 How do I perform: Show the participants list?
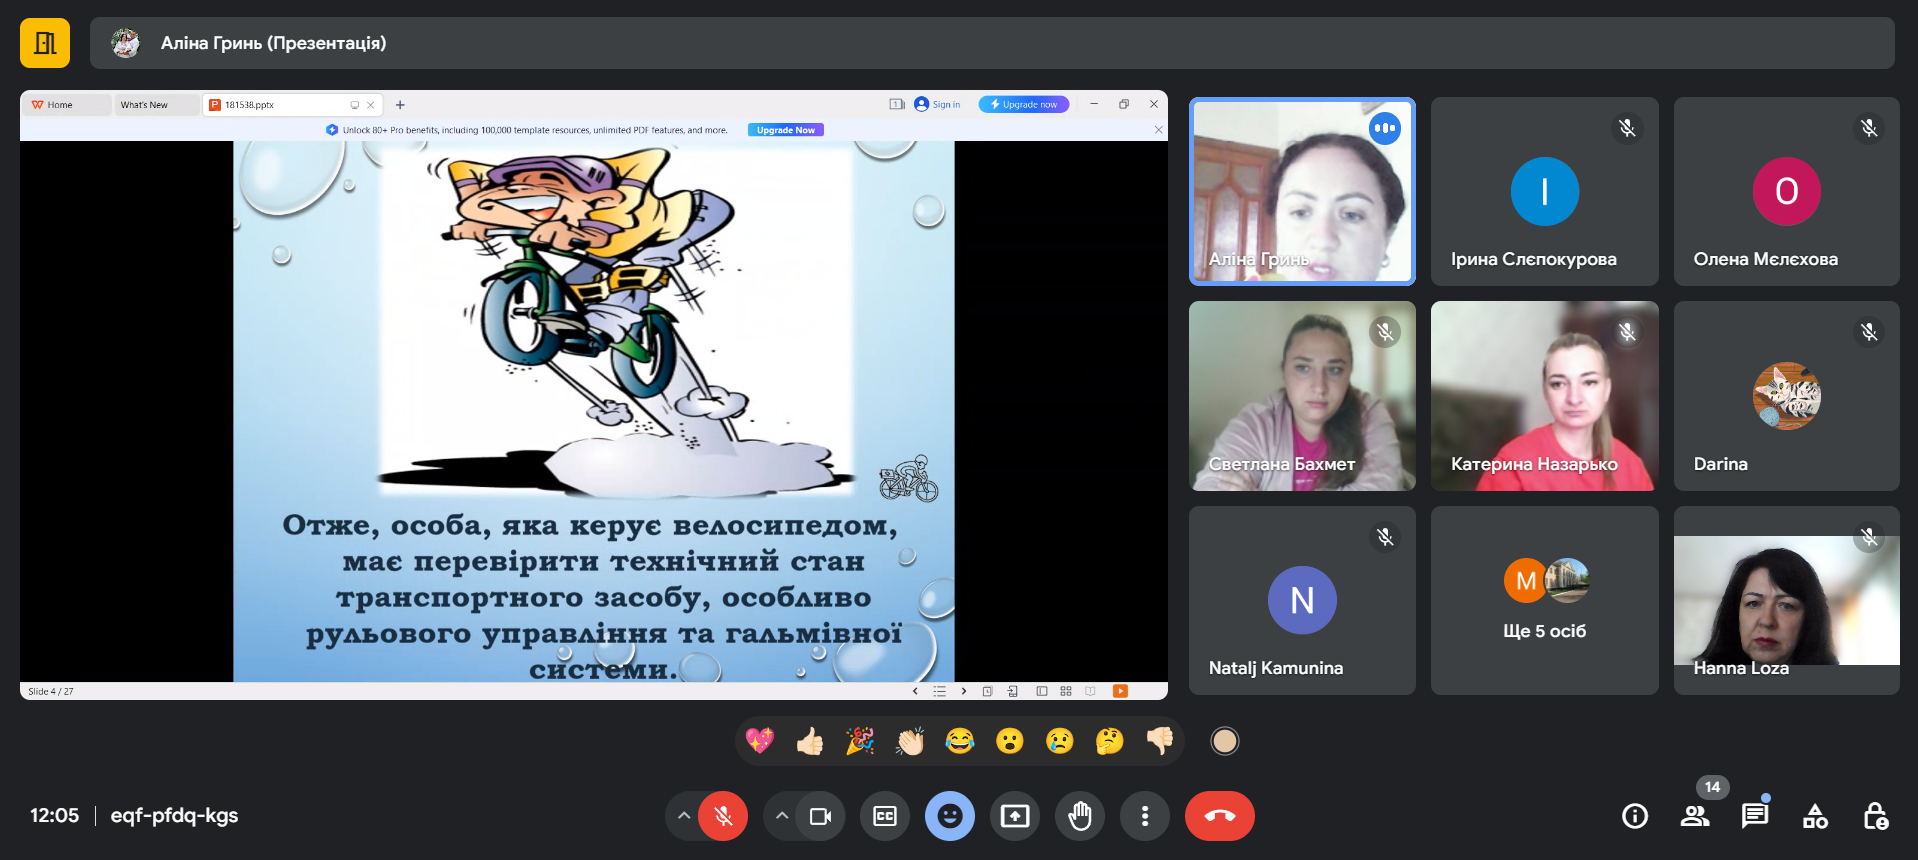1694,816
